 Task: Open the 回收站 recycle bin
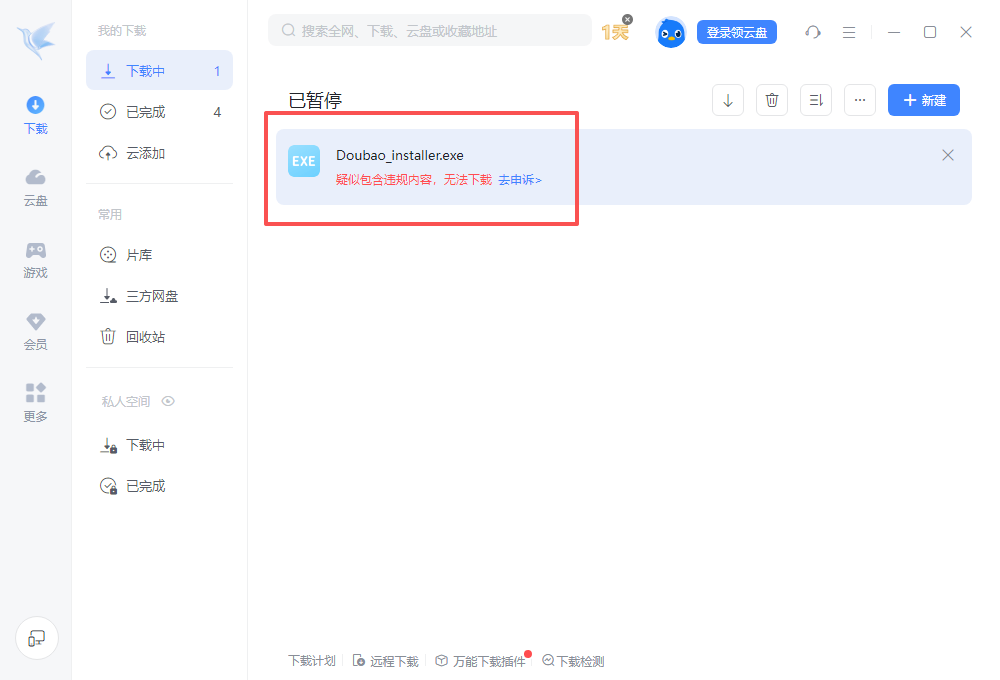point(159,337)
